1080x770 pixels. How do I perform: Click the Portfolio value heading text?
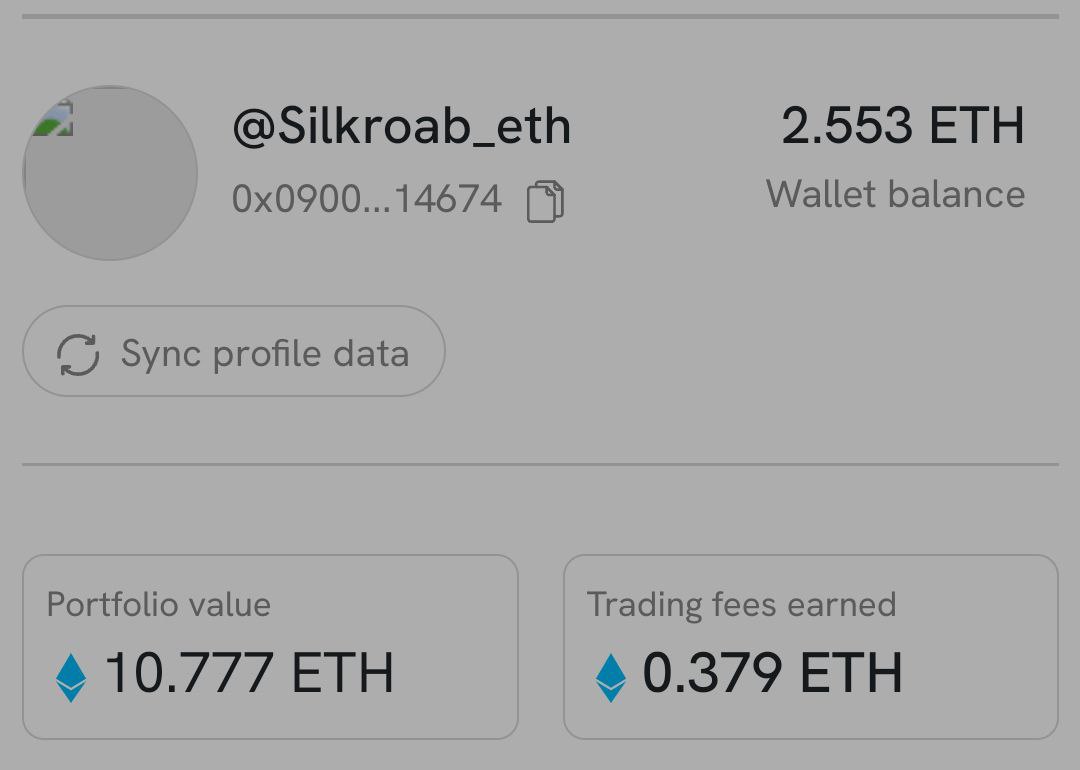click(159, 605)
